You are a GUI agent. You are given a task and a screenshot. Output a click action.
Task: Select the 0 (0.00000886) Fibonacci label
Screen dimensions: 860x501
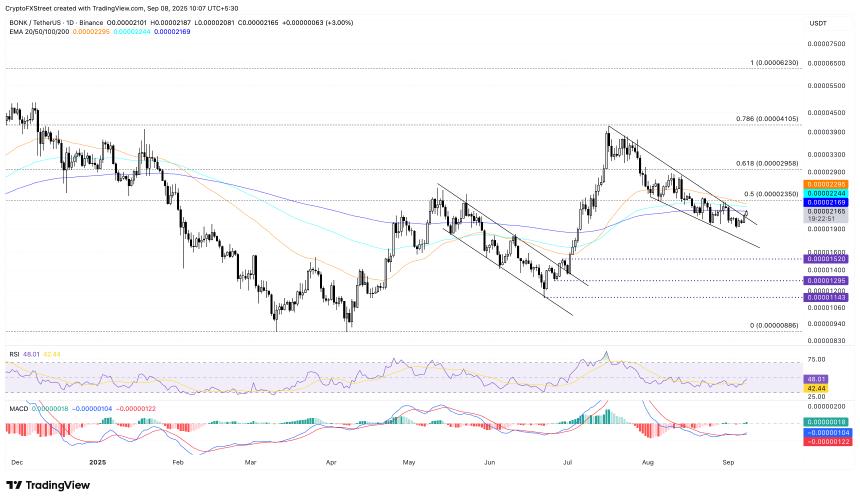click(774, 325)
